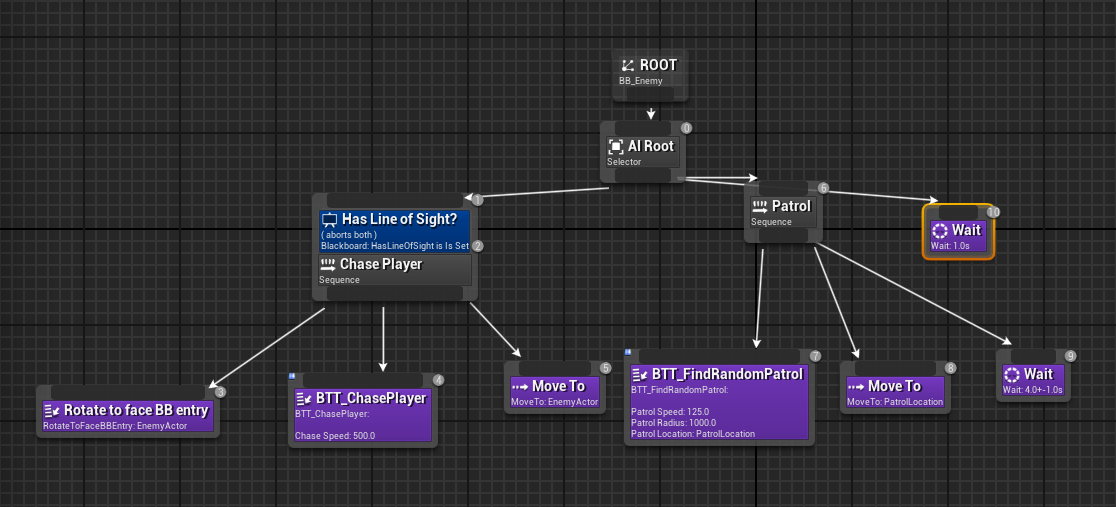Screen dimensions: 1116x507
Task: Click index badge 8 on Move To PatrolLocation
Action: [950, 368]
